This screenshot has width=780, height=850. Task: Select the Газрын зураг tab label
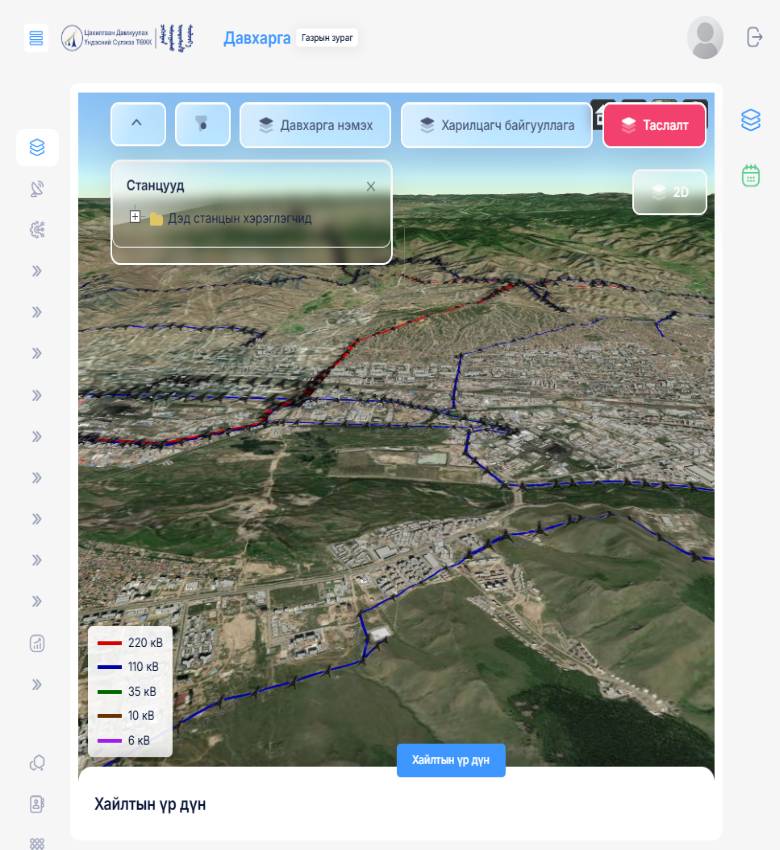(327, 38)
